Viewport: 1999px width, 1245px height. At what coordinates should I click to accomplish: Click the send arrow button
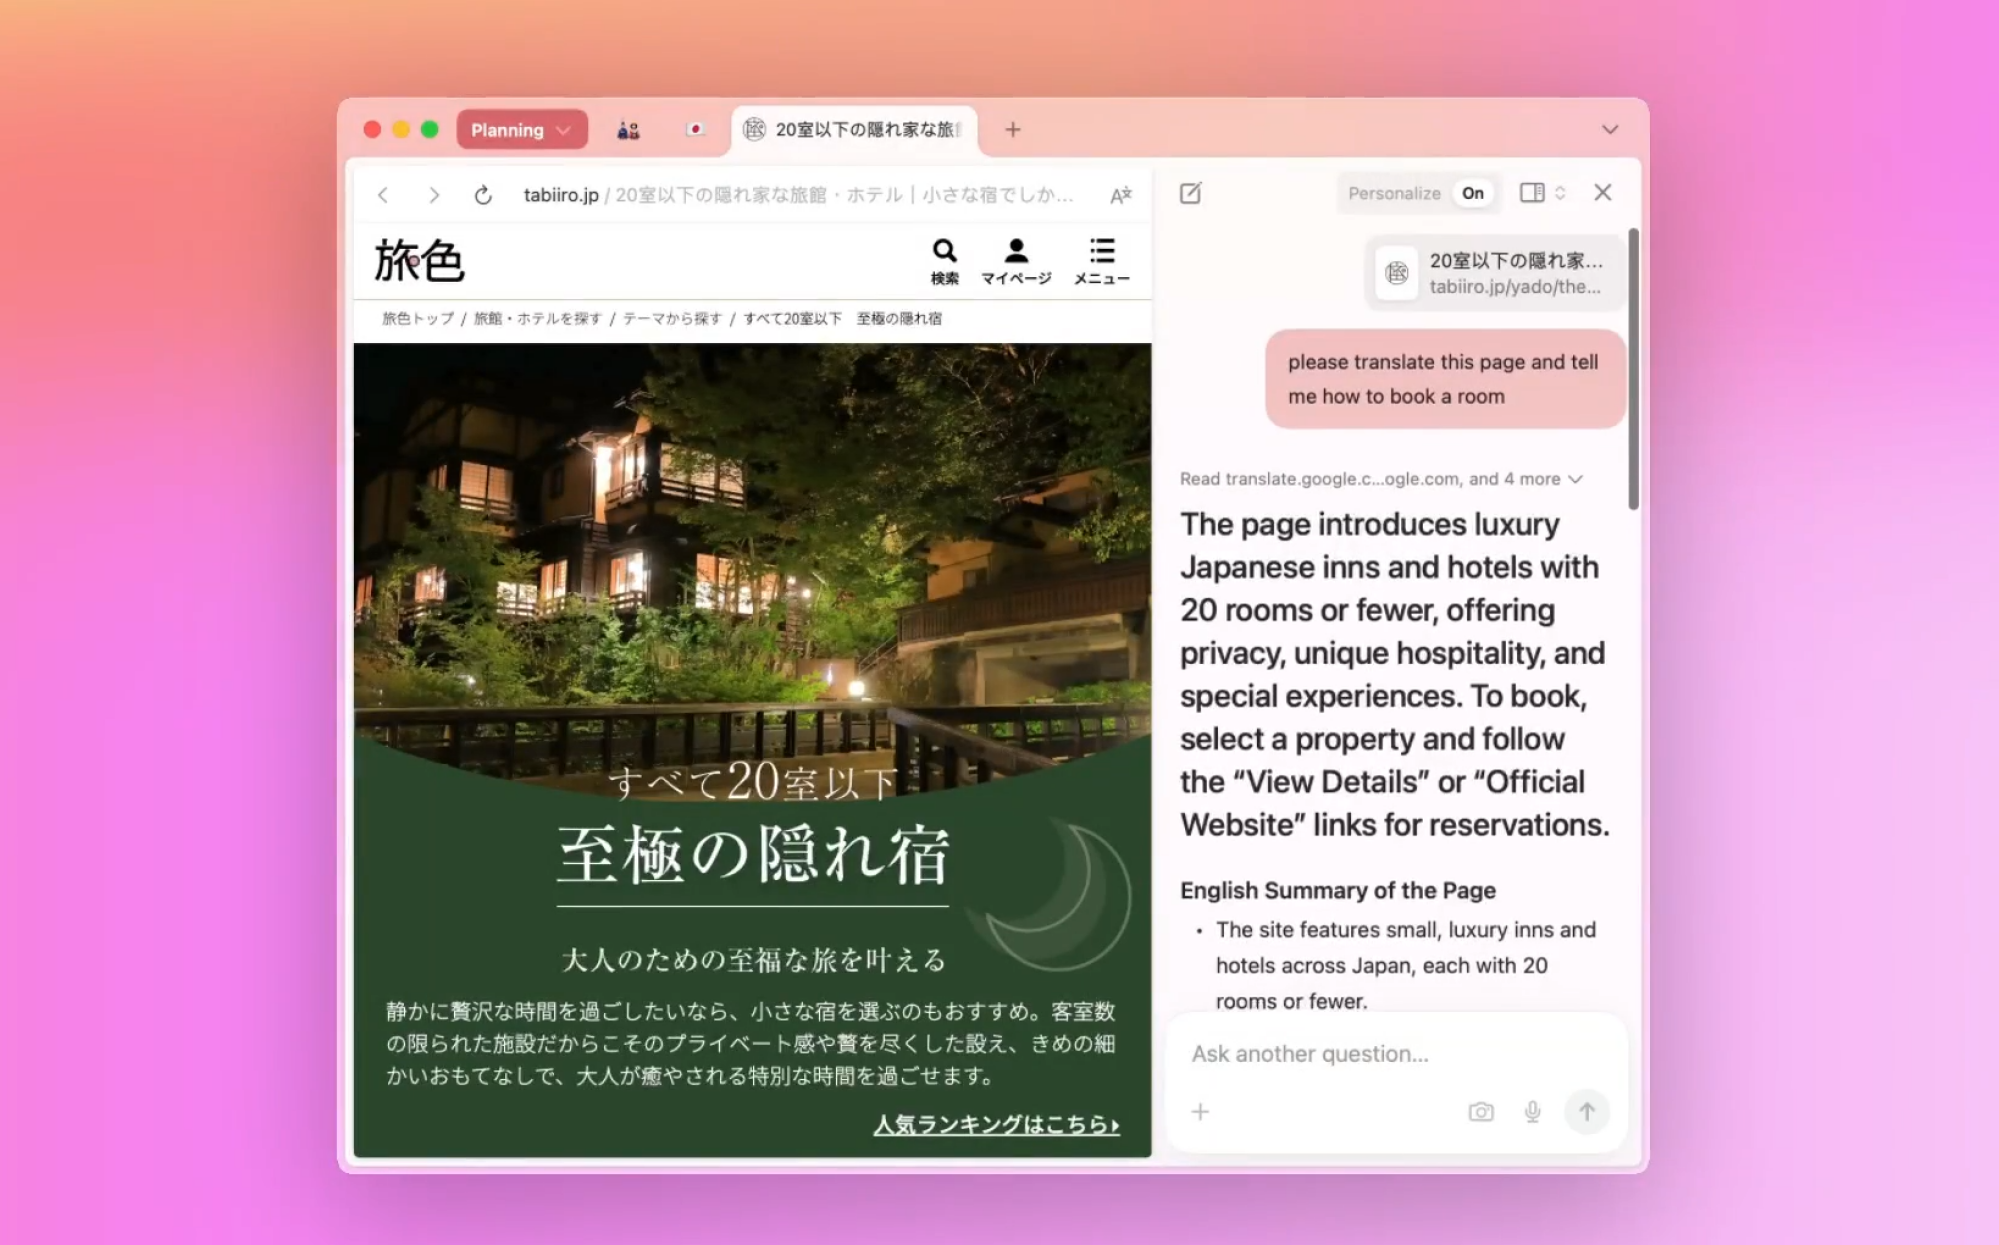[x=1586, y=1112]
